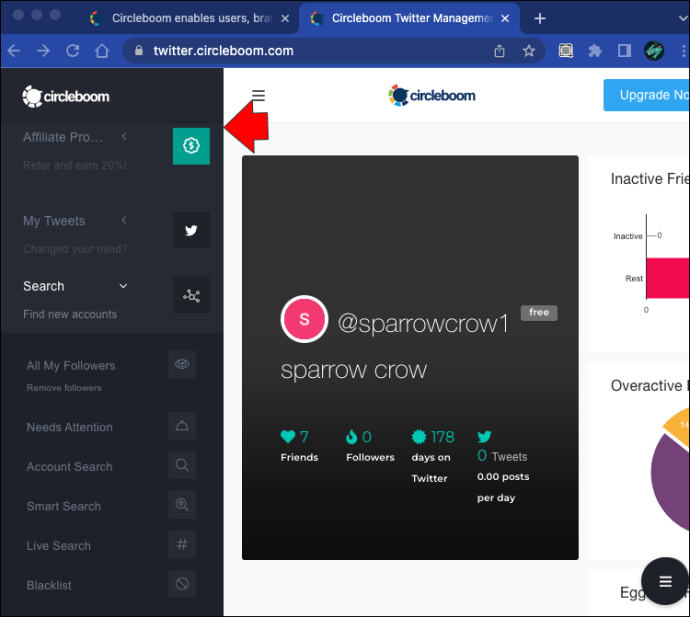
Task: Click the share icon in address bar
Action: tap(499, 51)
